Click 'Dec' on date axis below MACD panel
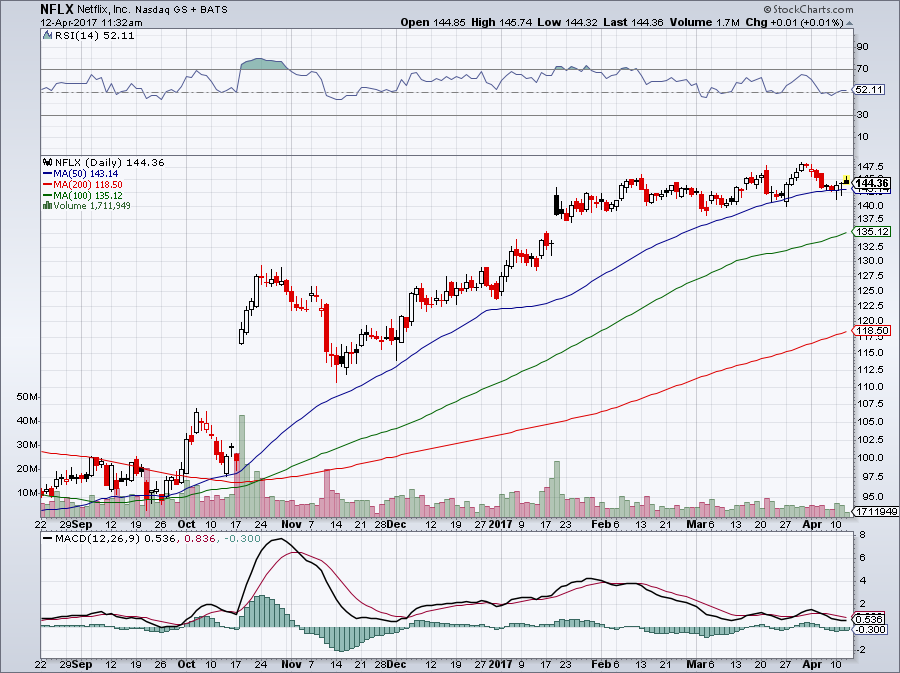This screenshot has width=900, height=673. pos(396,664)
